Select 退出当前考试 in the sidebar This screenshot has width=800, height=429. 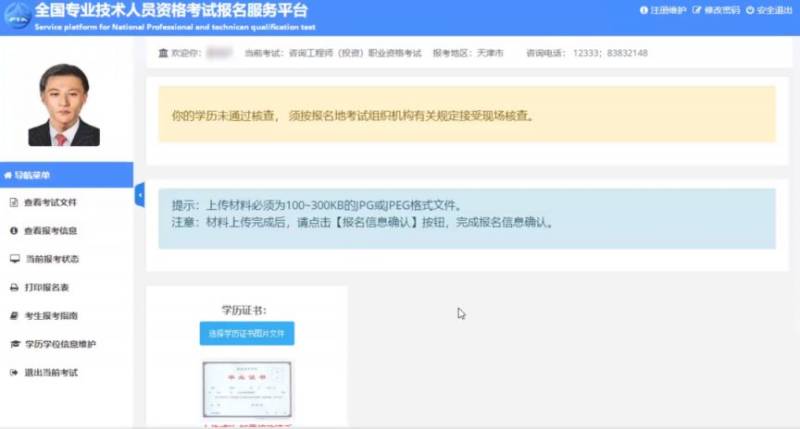click(50, 373)
